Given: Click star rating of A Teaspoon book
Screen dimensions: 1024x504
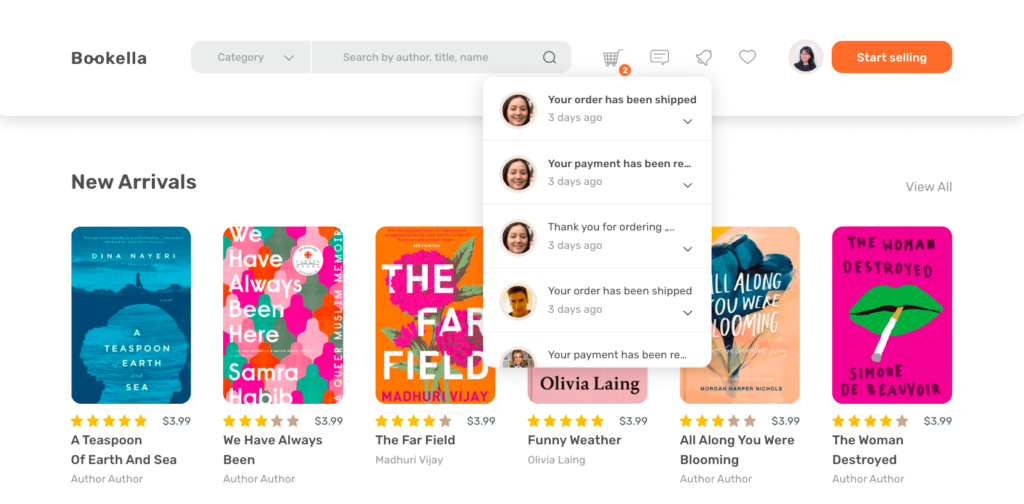Looking at the screenshot, I should click(x=109, y=421).
